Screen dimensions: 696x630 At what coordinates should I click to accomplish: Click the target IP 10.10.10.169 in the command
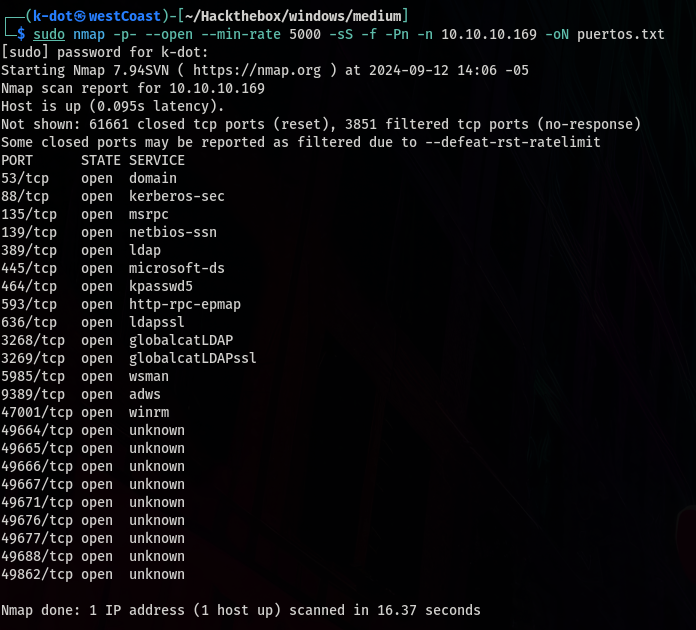[x=489, y=35]
